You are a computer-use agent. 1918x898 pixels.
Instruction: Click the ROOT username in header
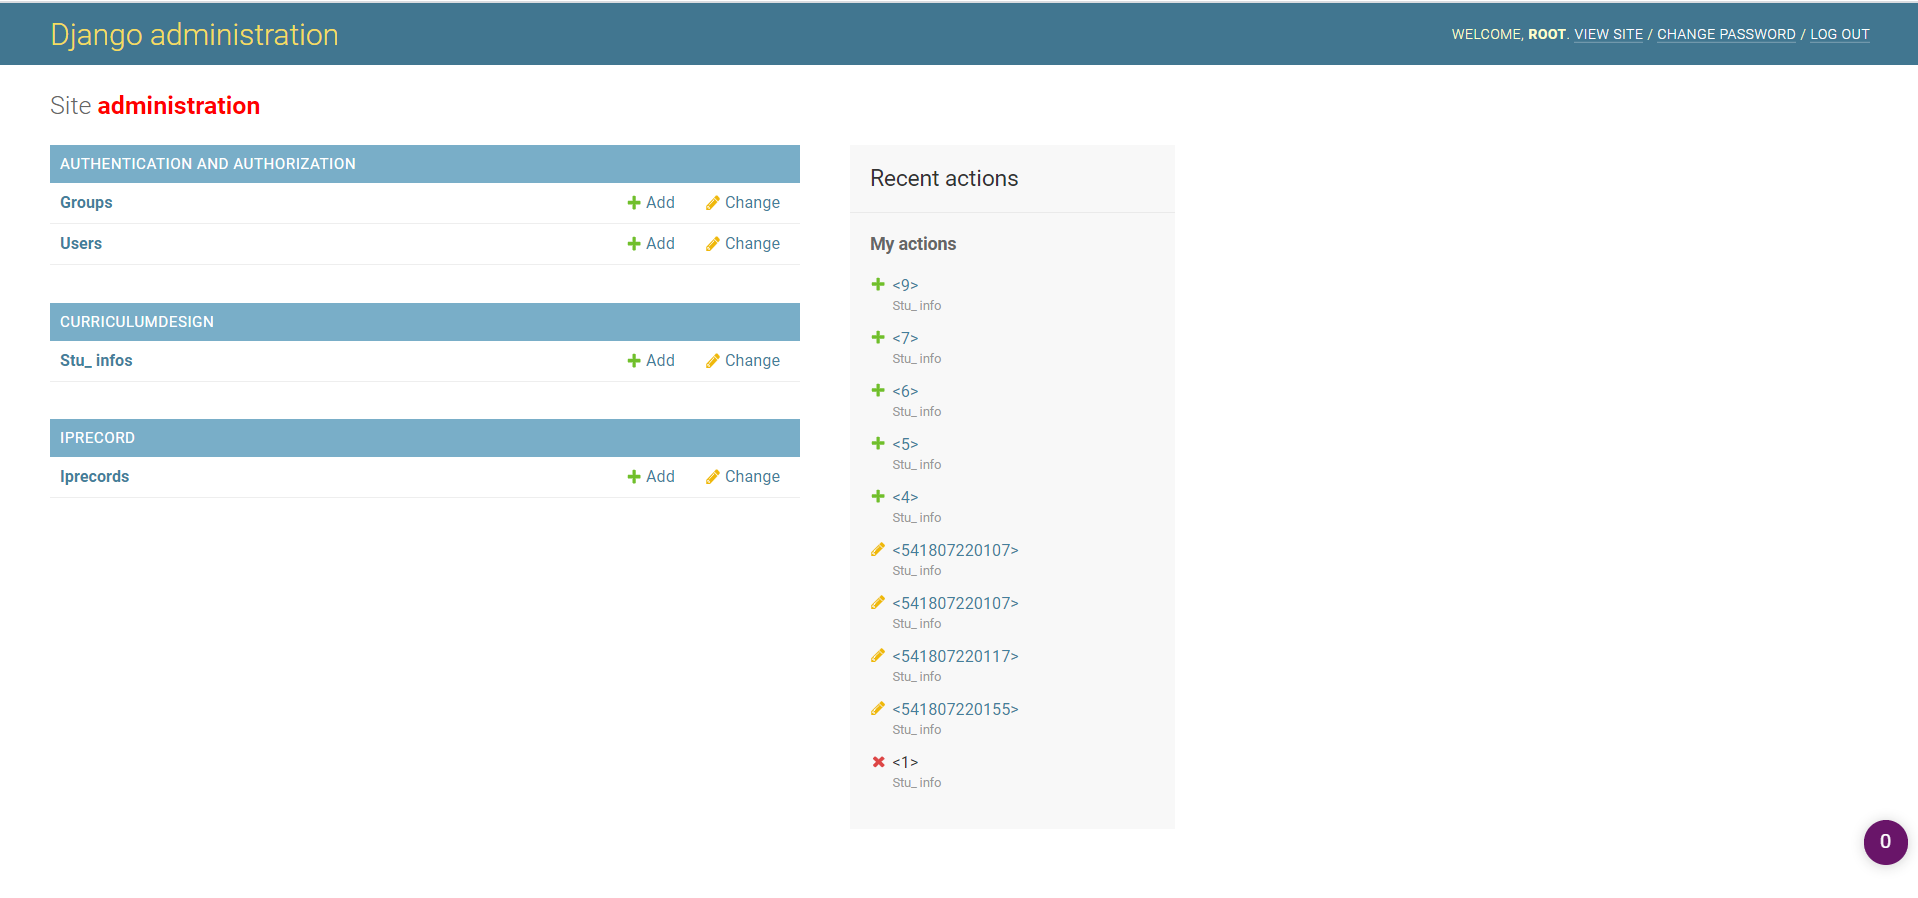point(1547,34)
